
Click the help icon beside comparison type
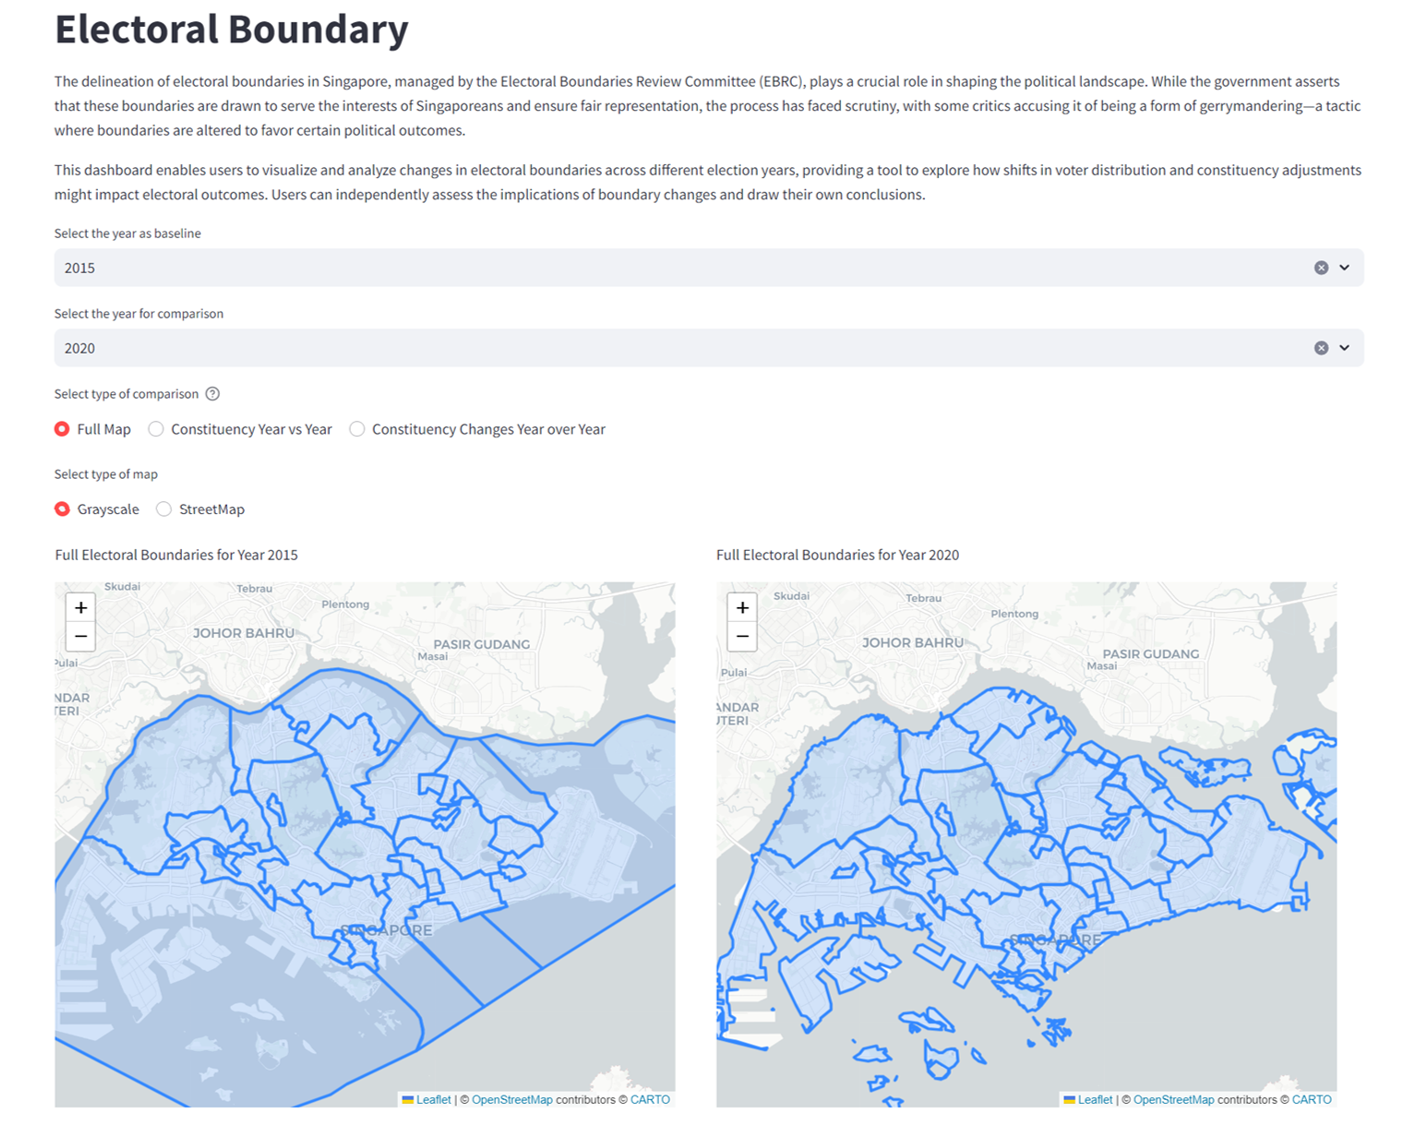(x=212, y=394)
